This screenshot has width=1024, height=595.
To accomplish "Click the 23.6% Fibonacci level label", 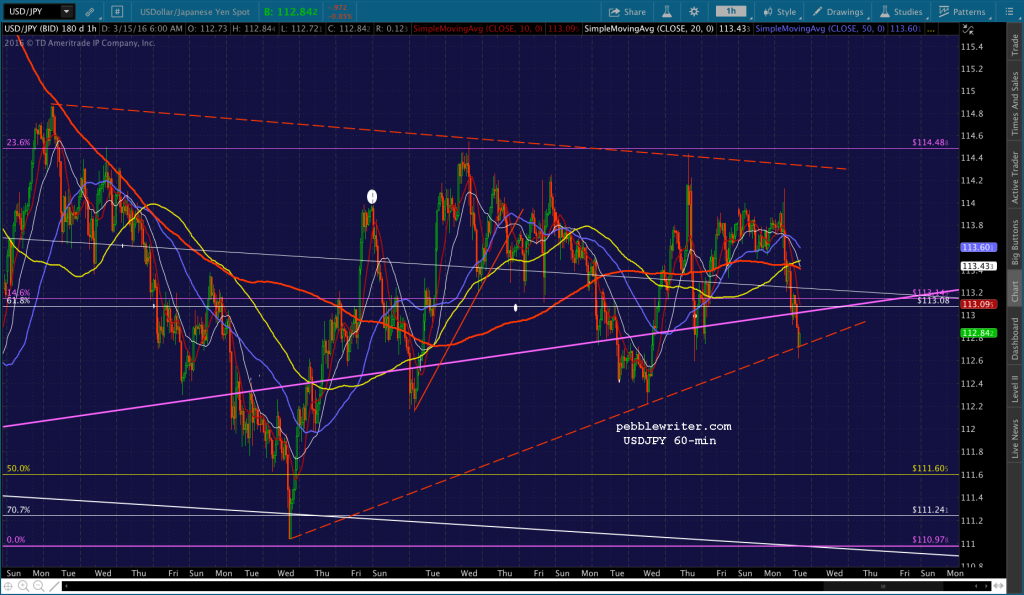I will (18, 142).
